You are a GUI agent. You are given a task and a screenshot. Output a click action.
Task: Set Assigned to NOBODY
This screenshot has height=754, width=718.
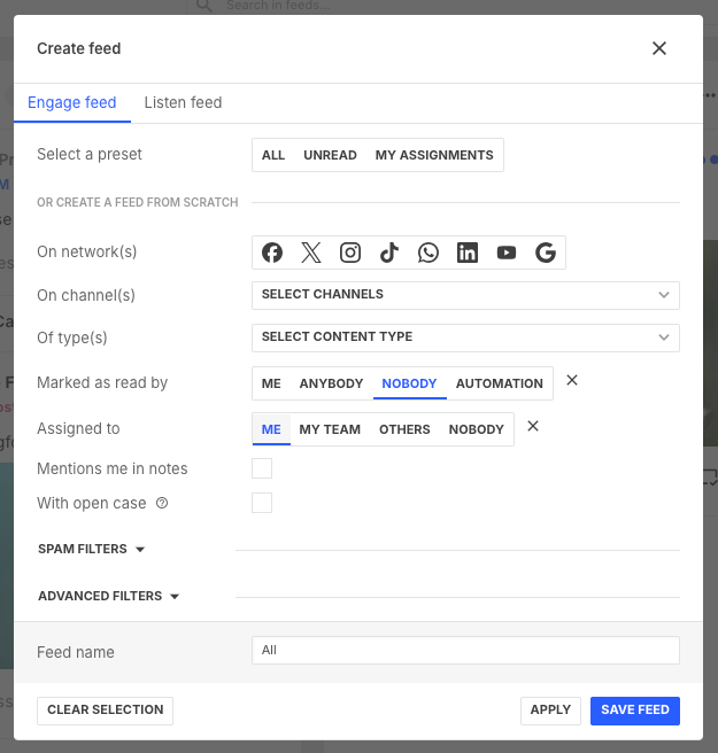[x=476, y=429]
